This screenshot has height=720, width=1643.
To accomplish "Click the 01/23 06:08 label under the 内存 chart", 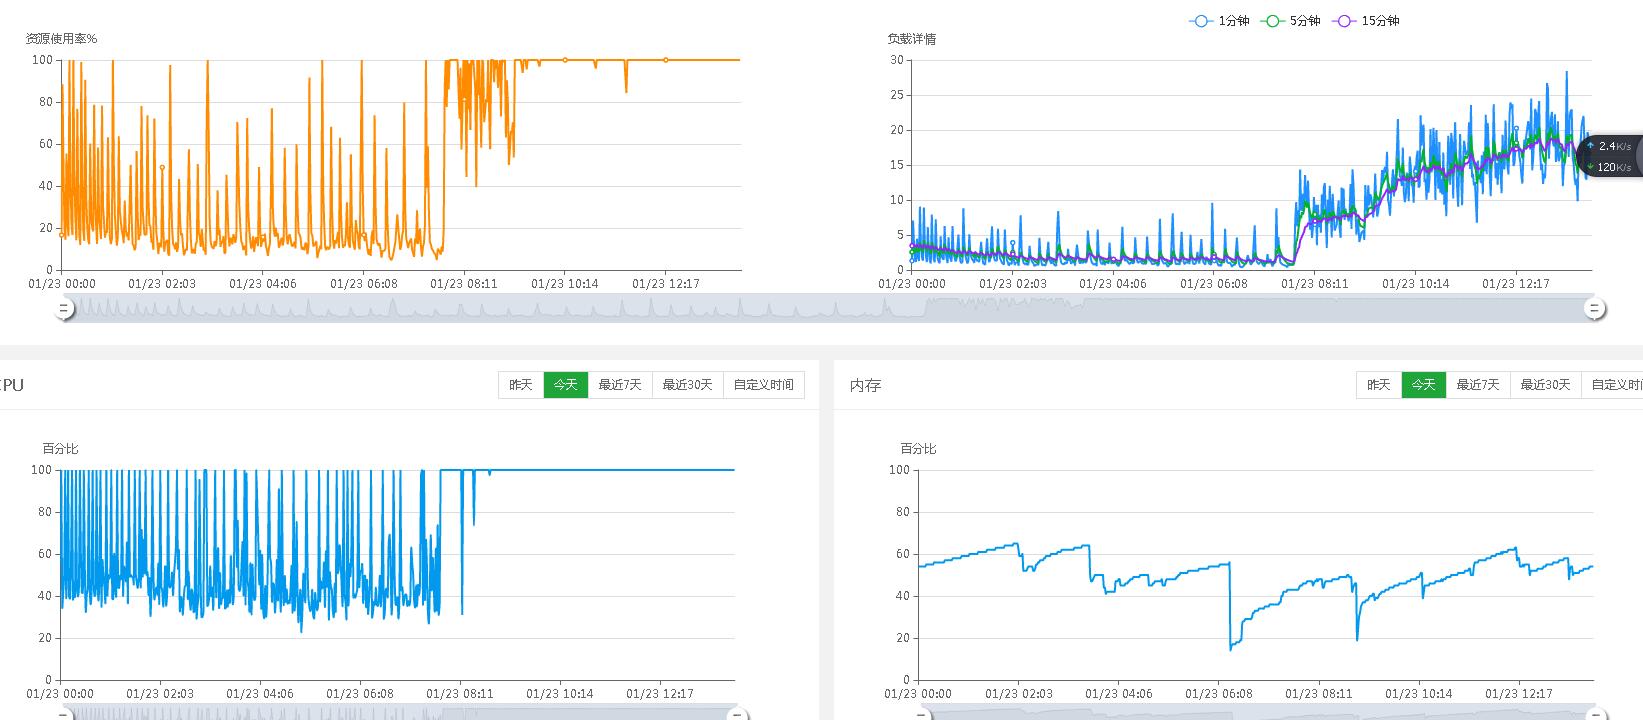I will (x=1219, y=694).
